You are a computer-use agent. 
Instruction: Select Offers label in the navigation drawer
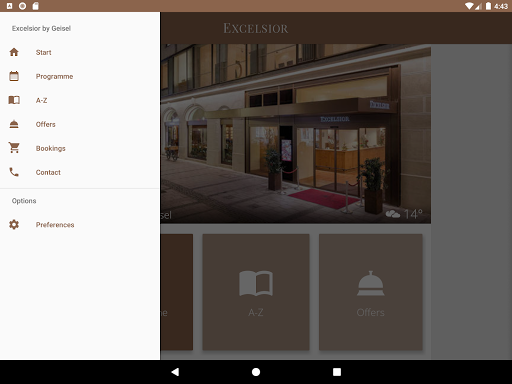click(46, 124)
